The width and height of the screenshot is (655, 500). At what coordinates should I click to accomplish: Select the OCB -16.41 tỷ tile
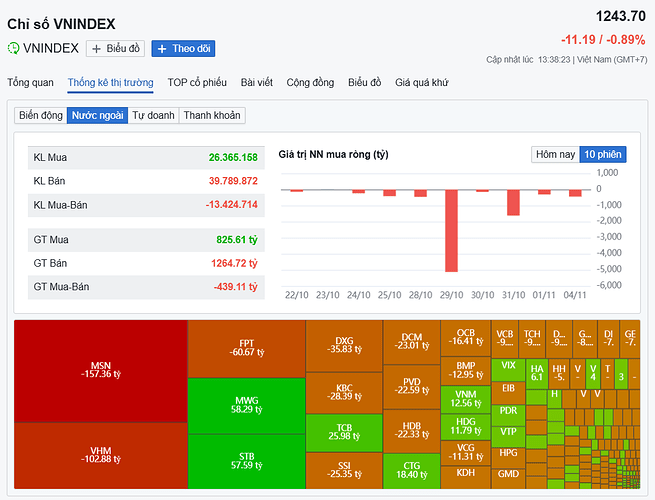pos(466,338)
